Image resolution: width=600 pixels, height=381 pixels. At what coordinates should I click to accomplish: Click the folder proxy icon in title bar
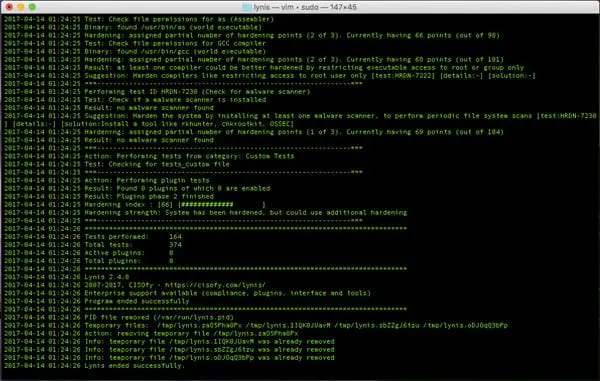coord(247,7)
